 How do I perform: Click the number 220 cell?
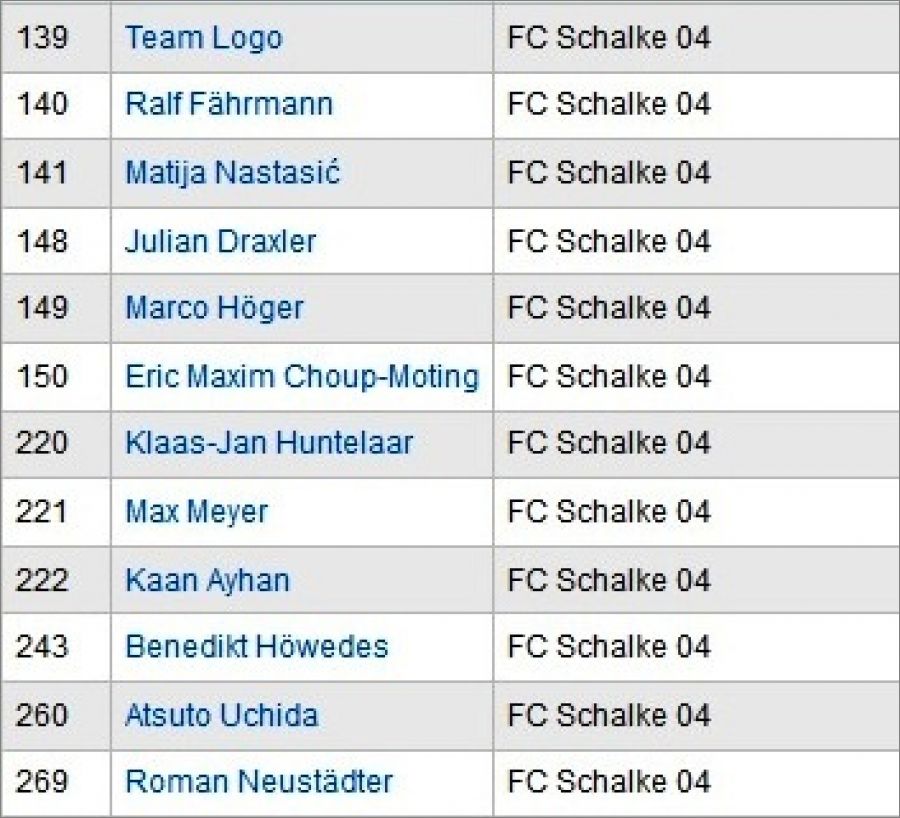[x=42, y=443]
